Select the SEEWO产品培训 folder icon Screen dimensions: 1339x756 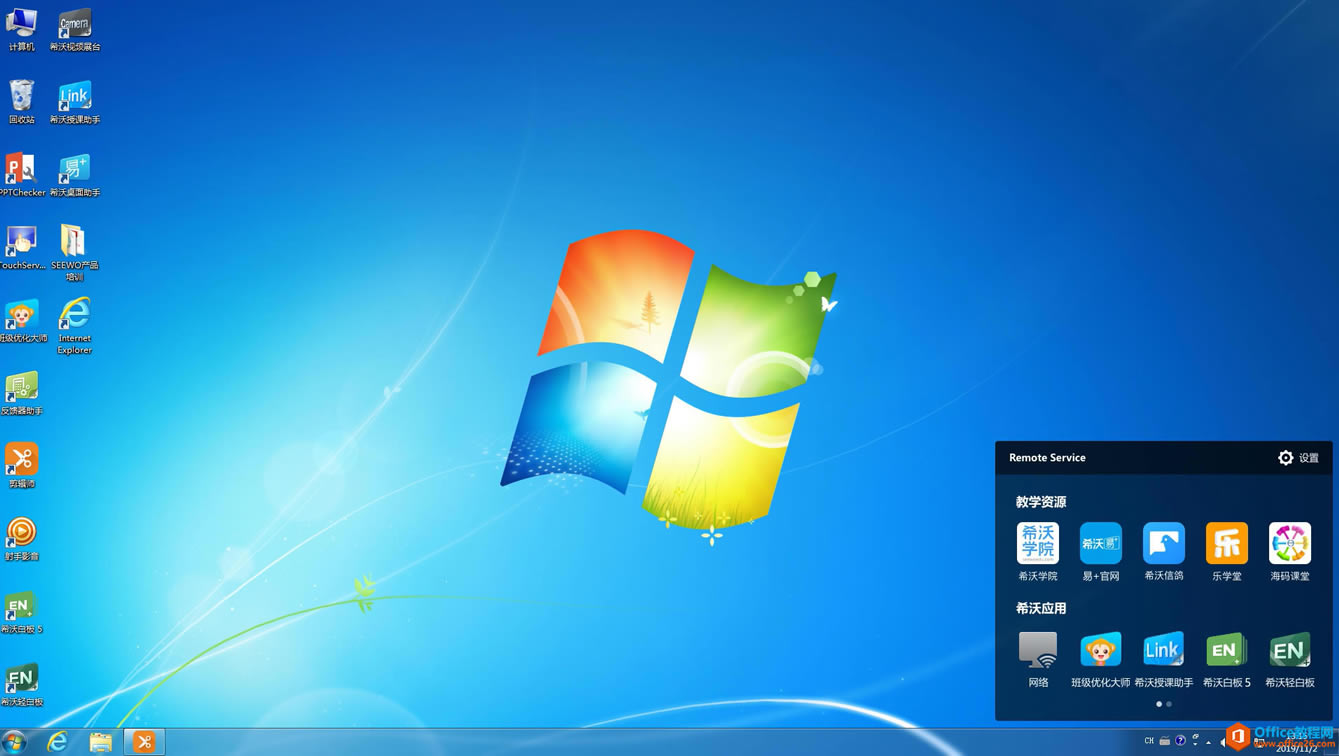click(x=75, y=252)
